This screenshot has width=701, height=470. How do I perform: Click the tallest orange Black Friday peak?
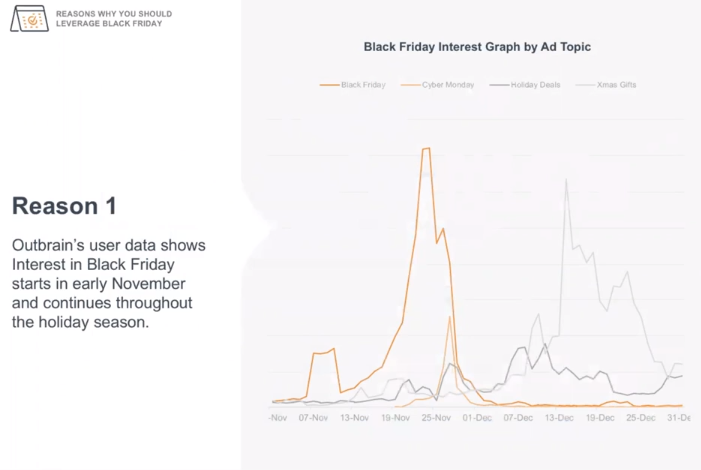click(426, 149)
